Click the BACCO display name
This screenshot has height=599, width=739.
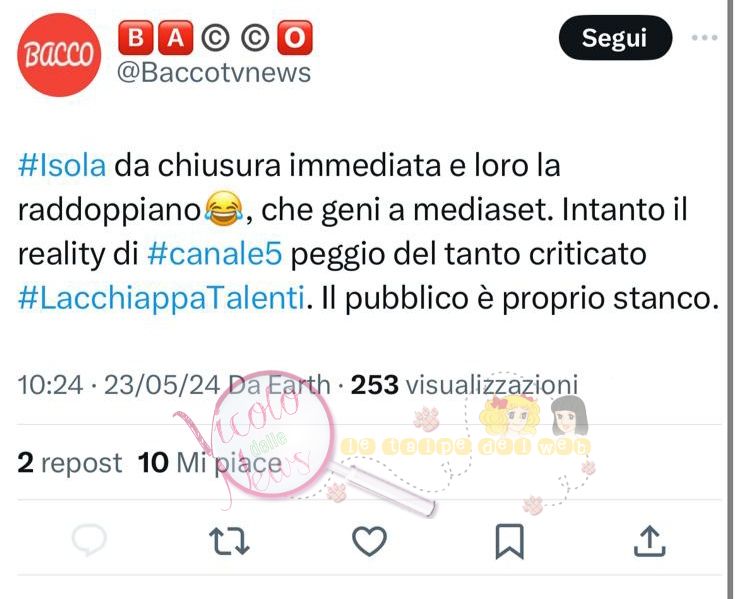click(215, 37)
